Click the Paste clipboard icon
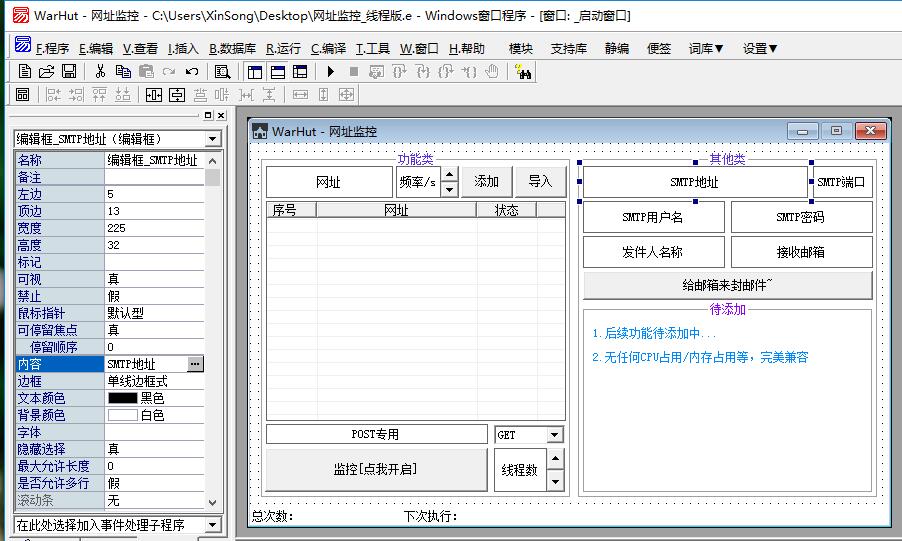 tap(147, 72)
